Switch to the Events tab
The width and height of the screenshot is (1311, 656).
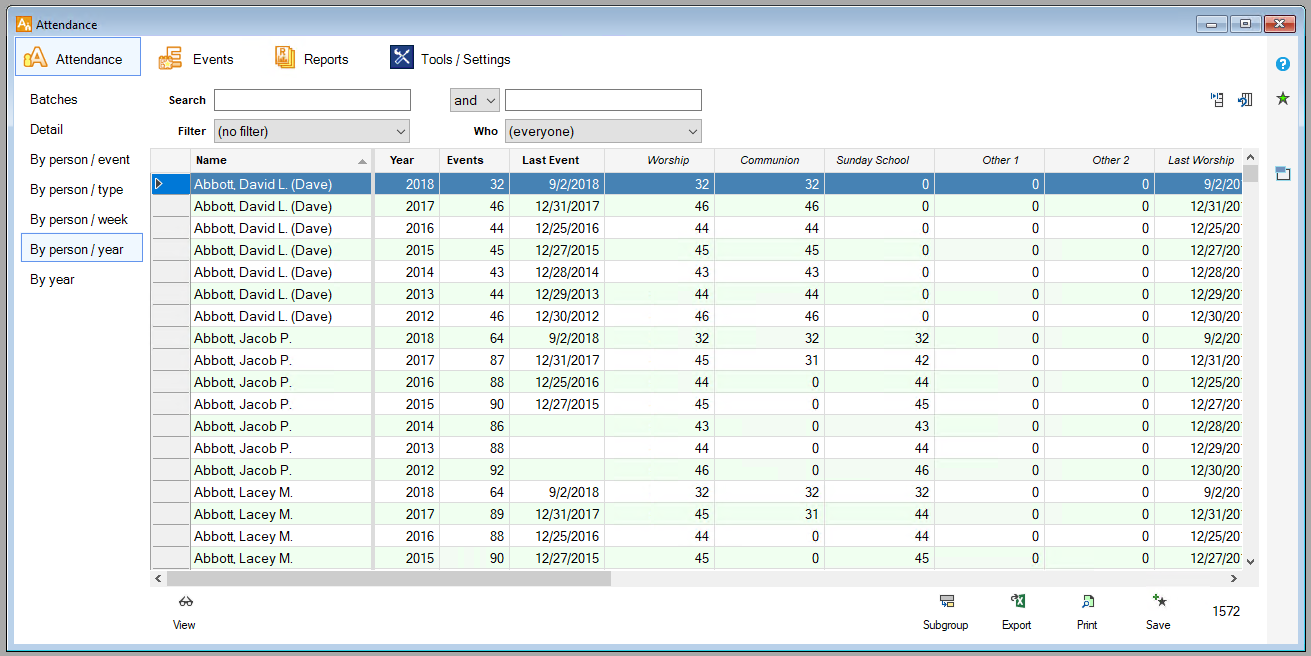click(197, 59)
